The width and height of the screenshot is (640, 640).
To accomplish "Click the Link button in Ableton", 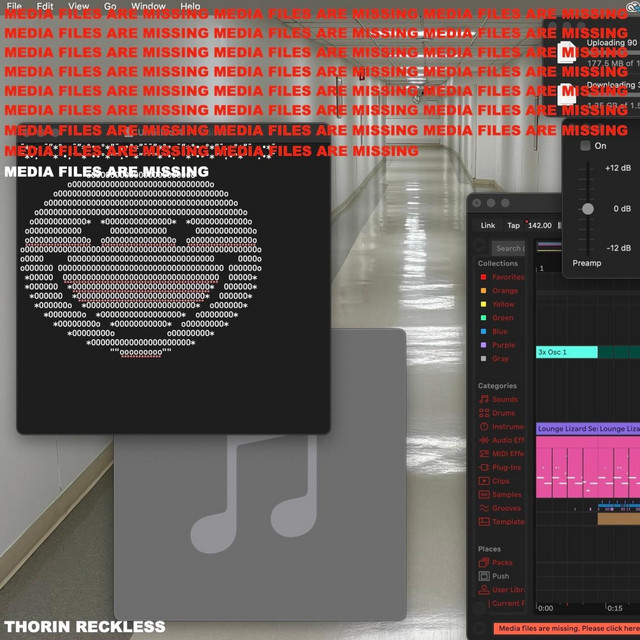I will point(488,225).
